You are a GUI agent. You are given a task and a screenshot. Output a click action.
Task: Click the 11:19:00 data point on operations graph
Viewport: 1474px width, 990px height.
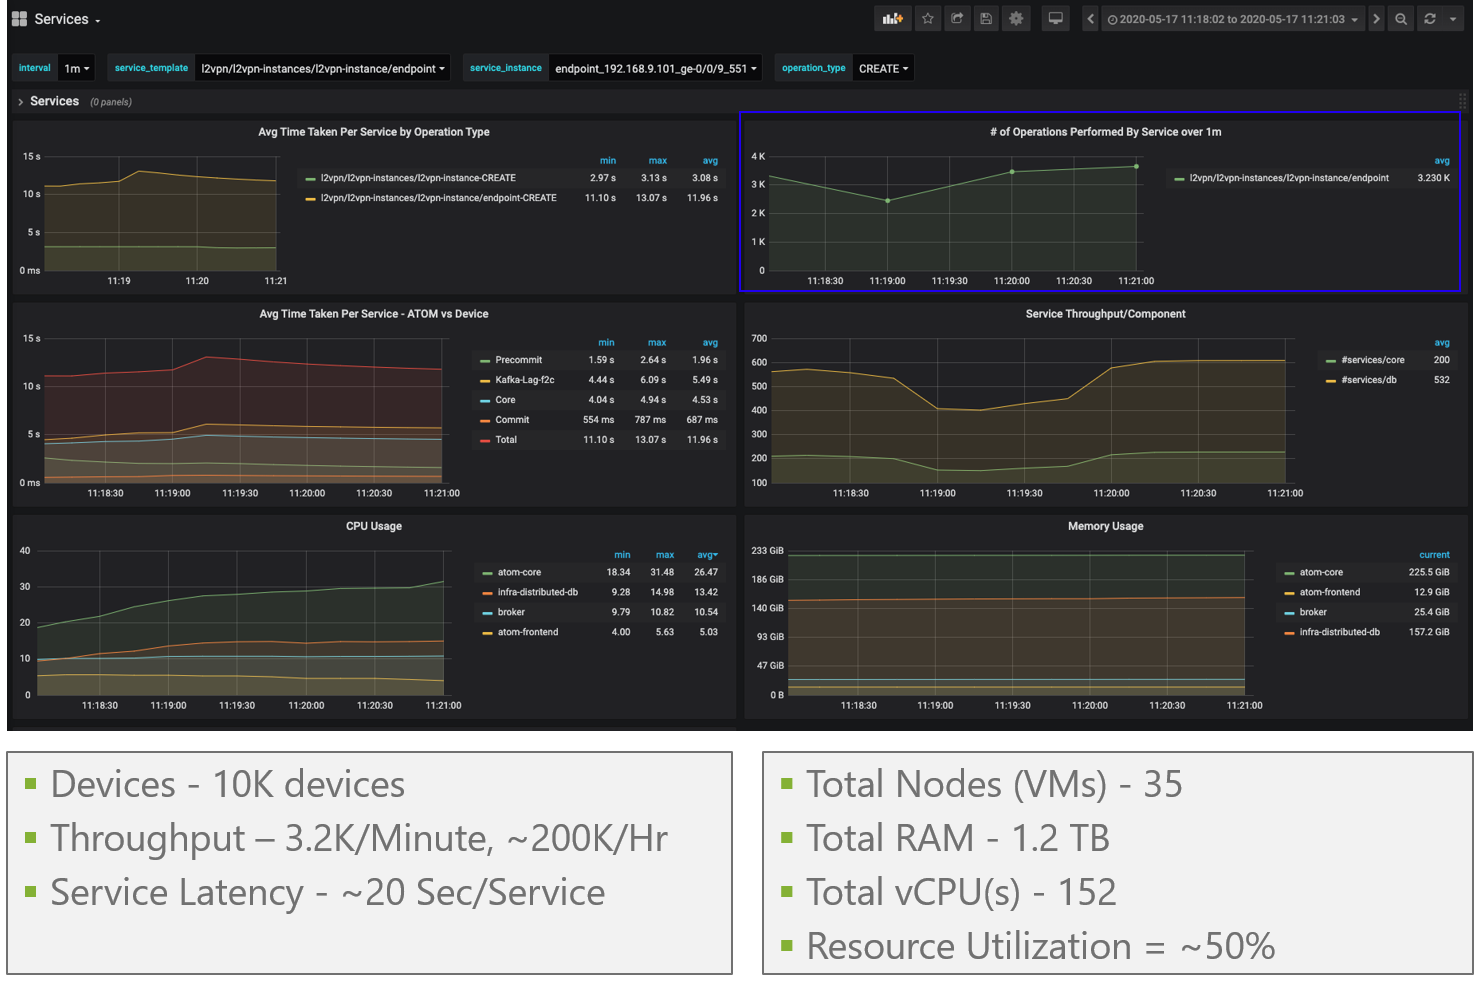[887, 201]
